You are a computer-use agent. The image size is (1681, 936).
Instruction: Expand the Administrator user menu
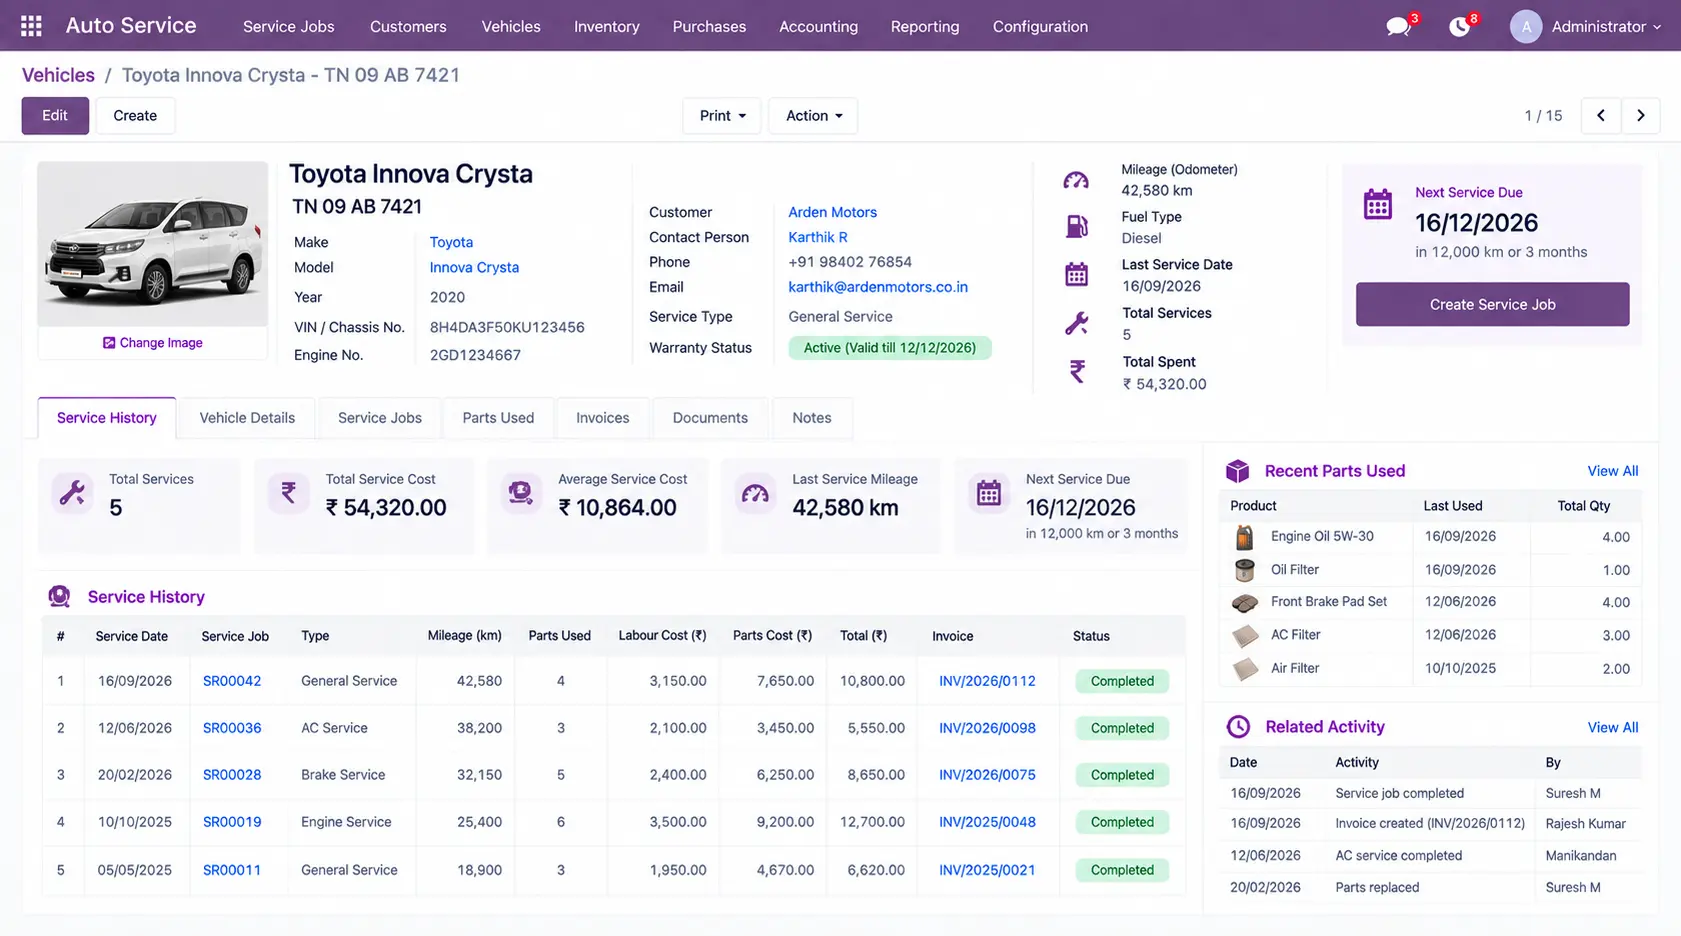(1606, 27)
